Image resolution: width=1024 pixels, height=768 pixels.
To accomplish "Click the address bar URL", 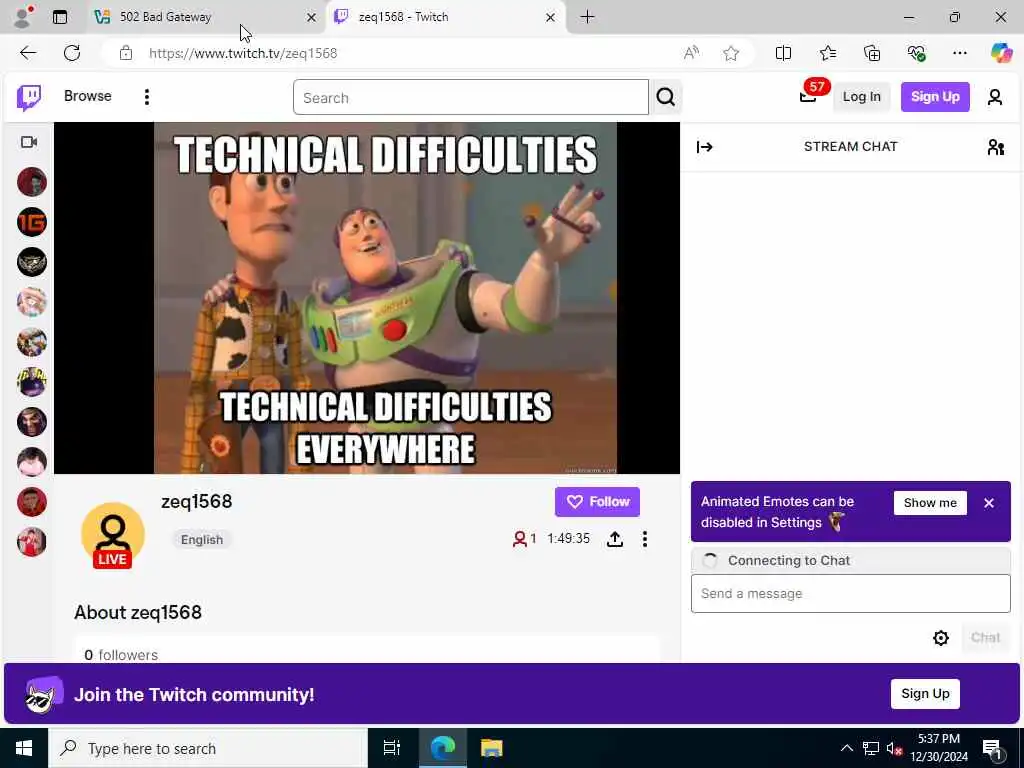I will tap(243, 54).
